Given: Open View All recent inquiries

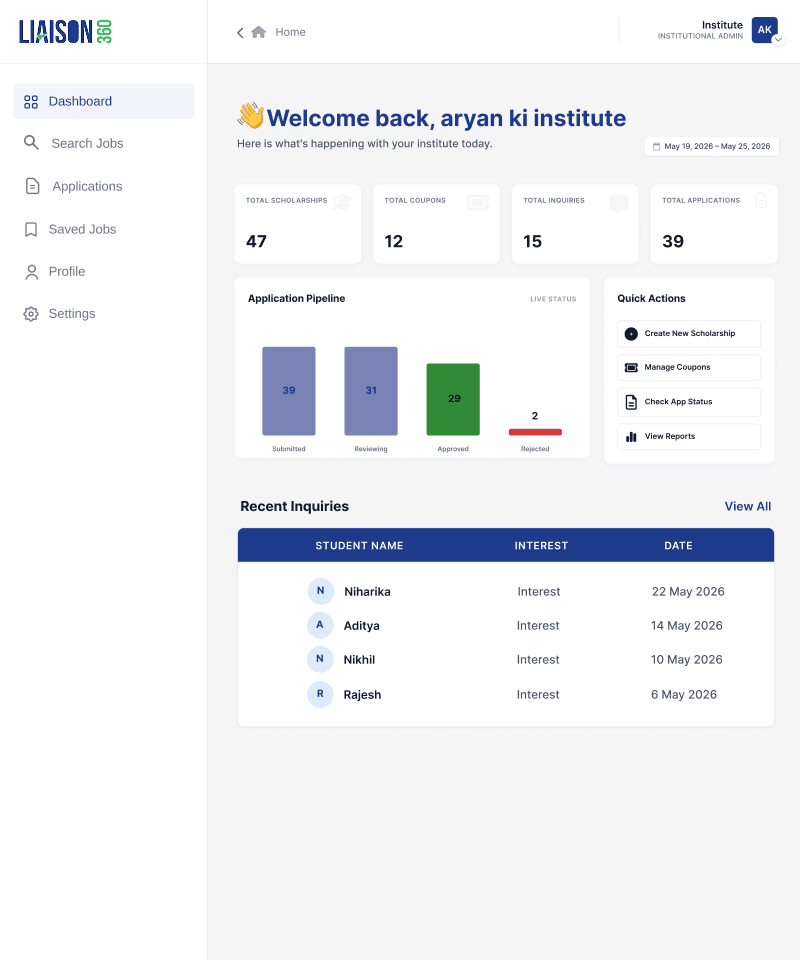Looking at the screenshot, I should click(747, 506).
